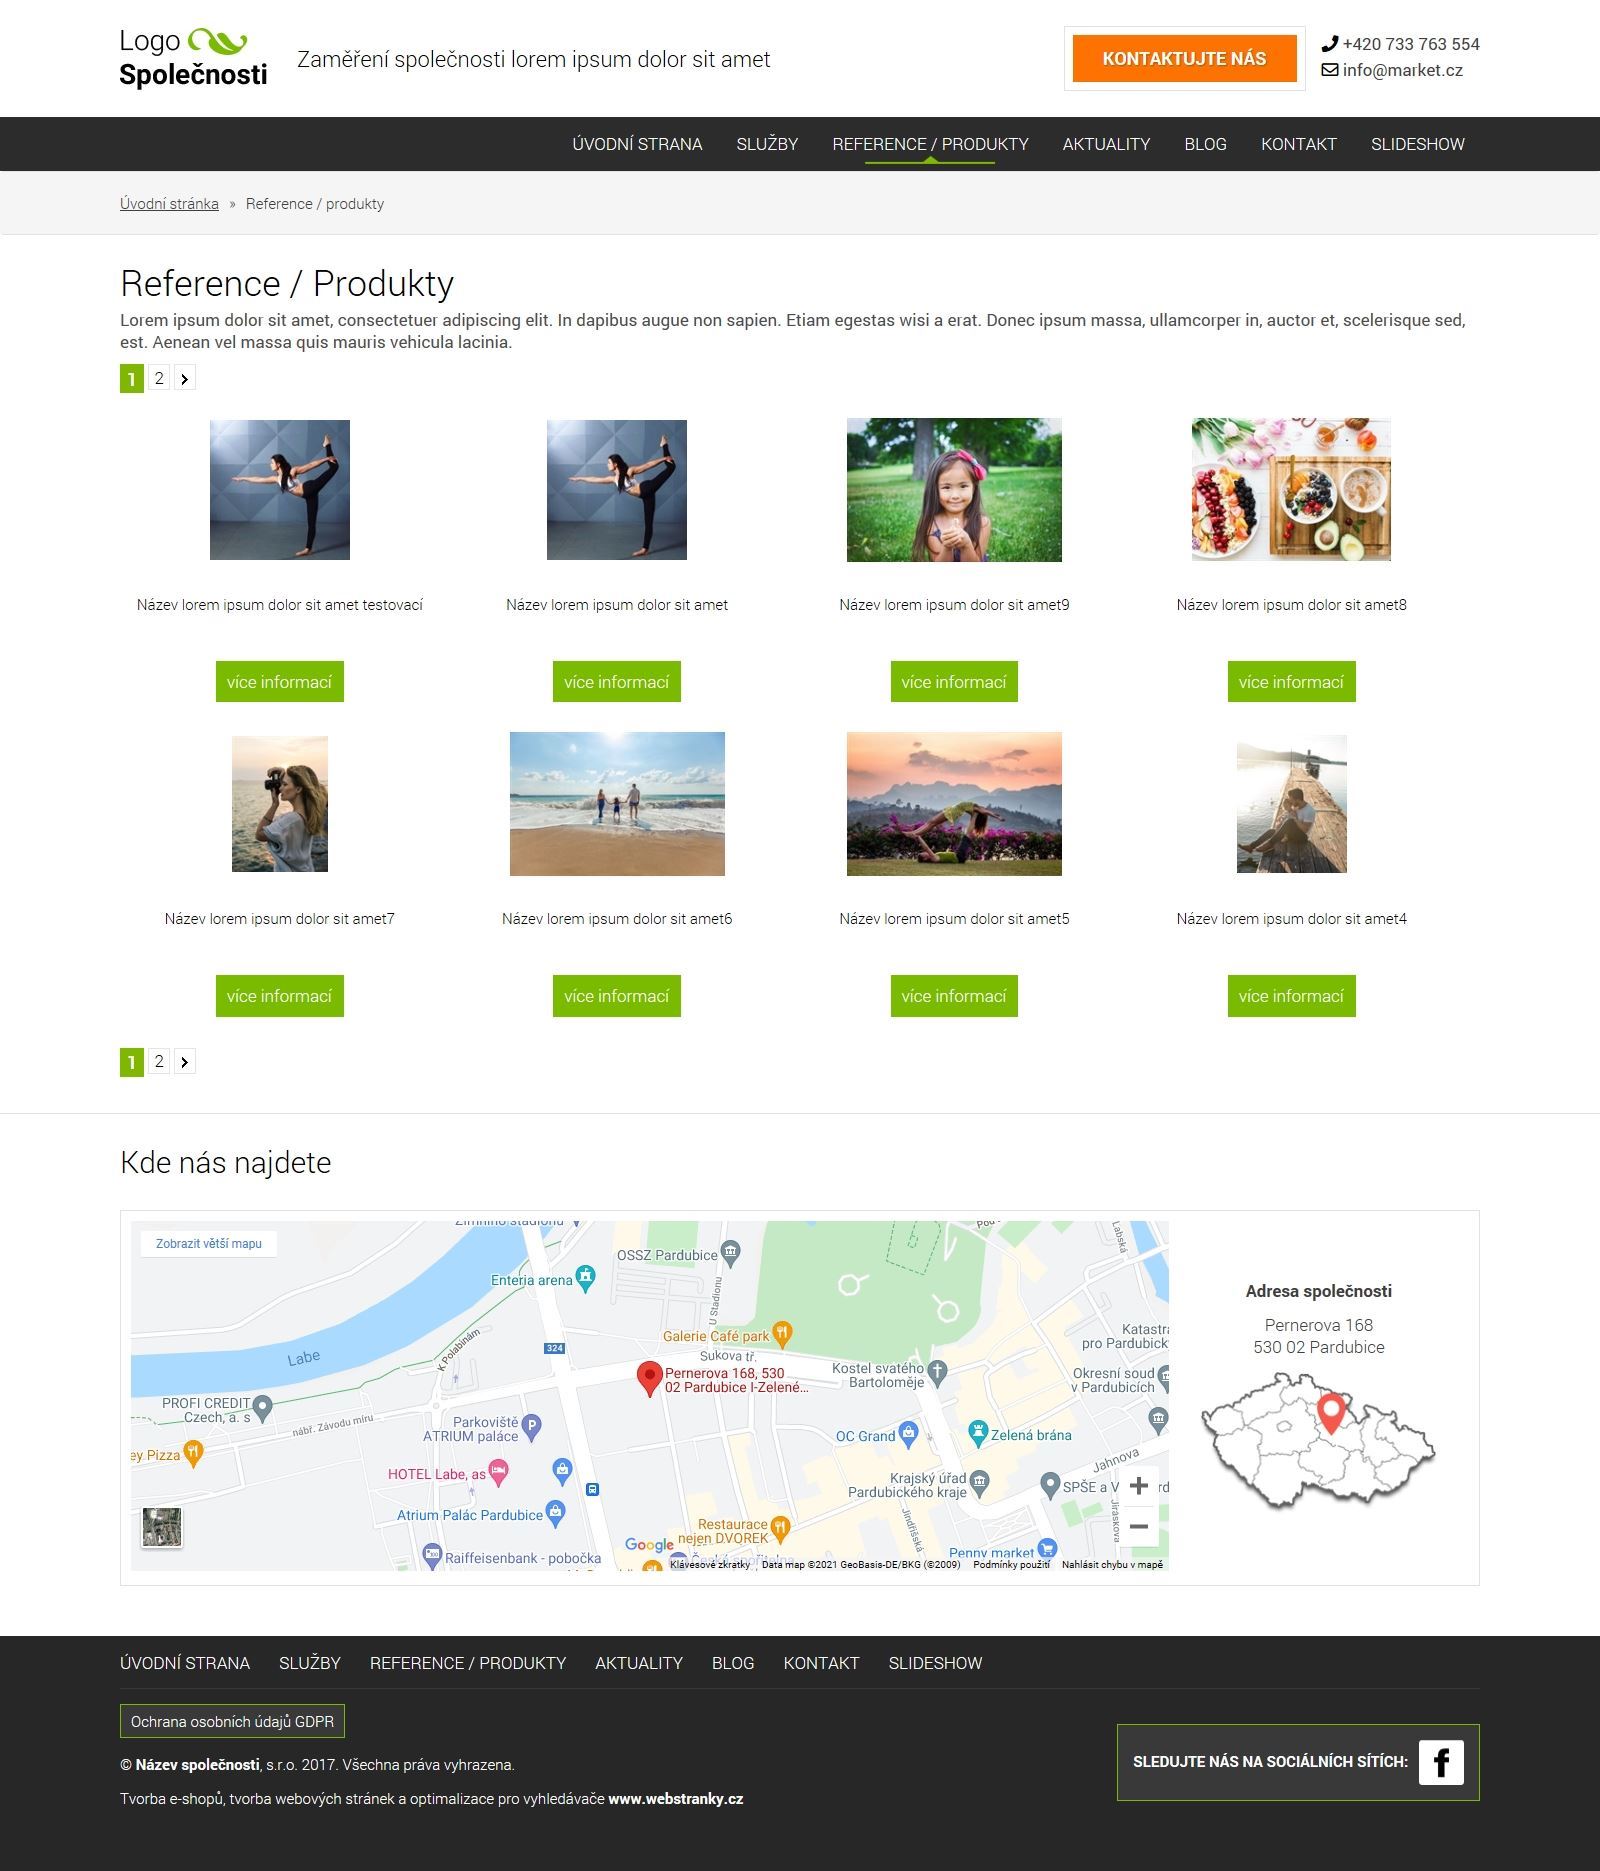Go to next page arrow in bottom pagination

(x=185, y=1062)
